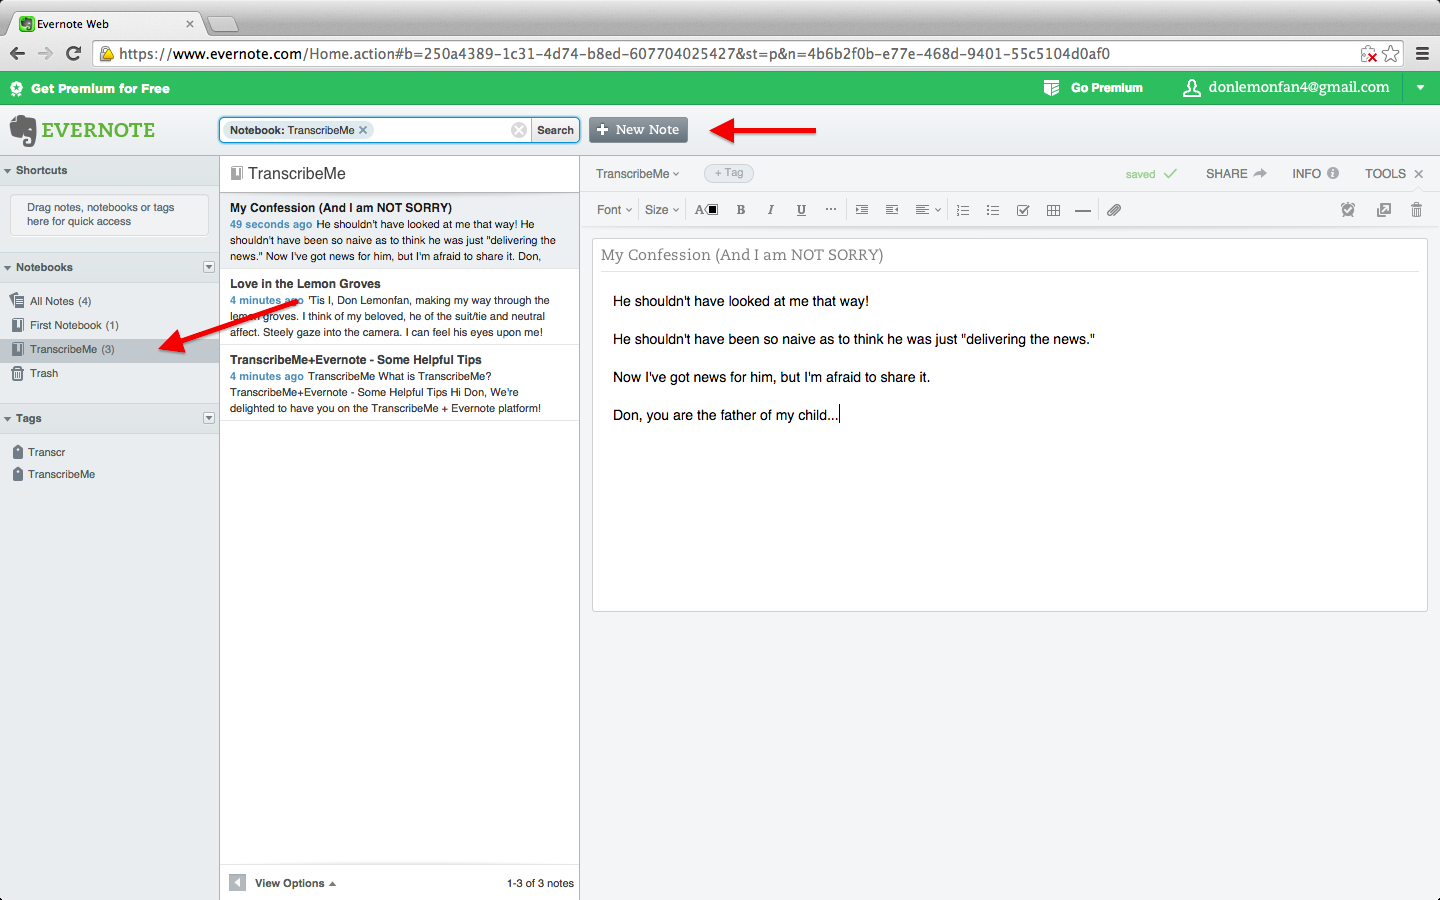This screenshot has width=1440, height=900.
Task: Click the Search button
Action: click(555, 130)
